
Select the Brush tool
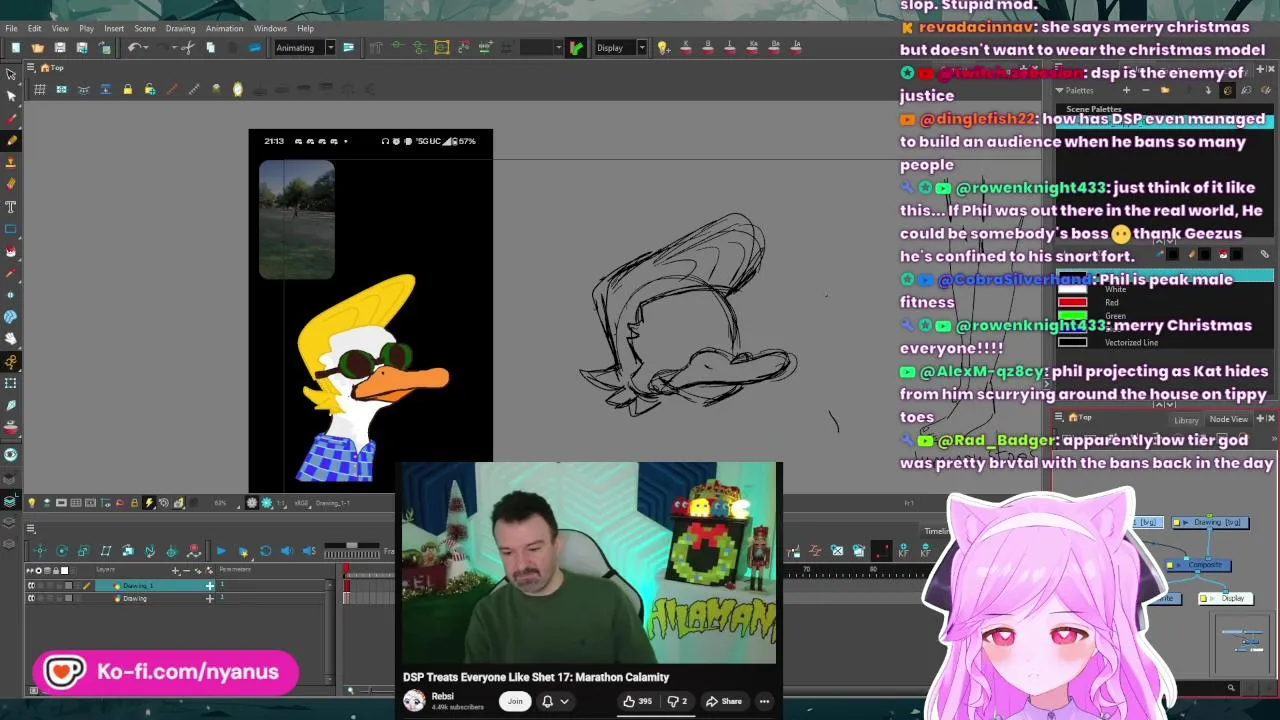click(x=11, y=118)
